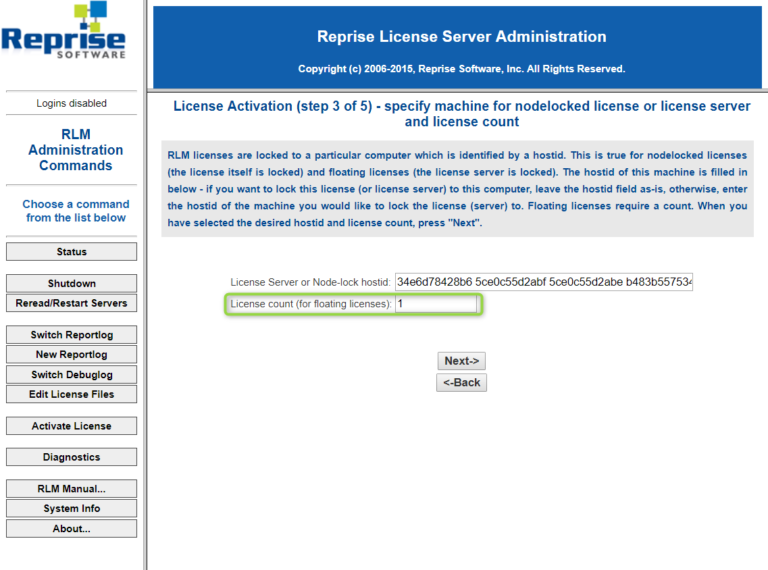This screenshot has width=768, height=570.
Task: Open the Switch Debuglog command
Action: pyautogui.click(x=71, y=375)
